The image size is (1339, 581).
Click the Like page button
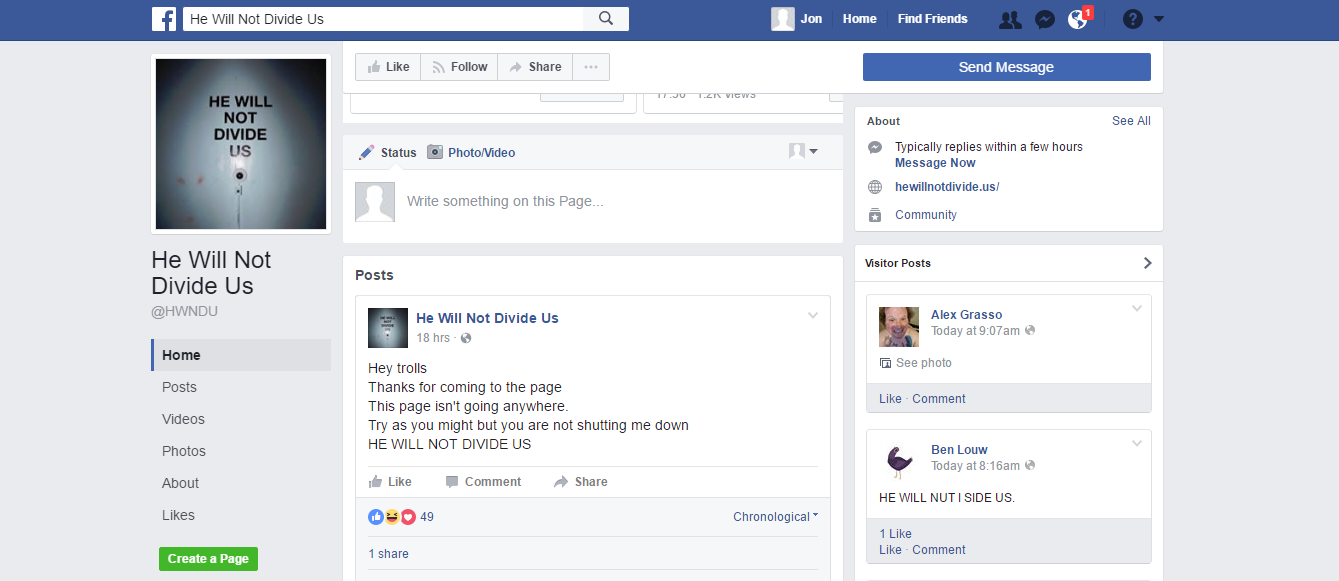(x=388, y=67)
